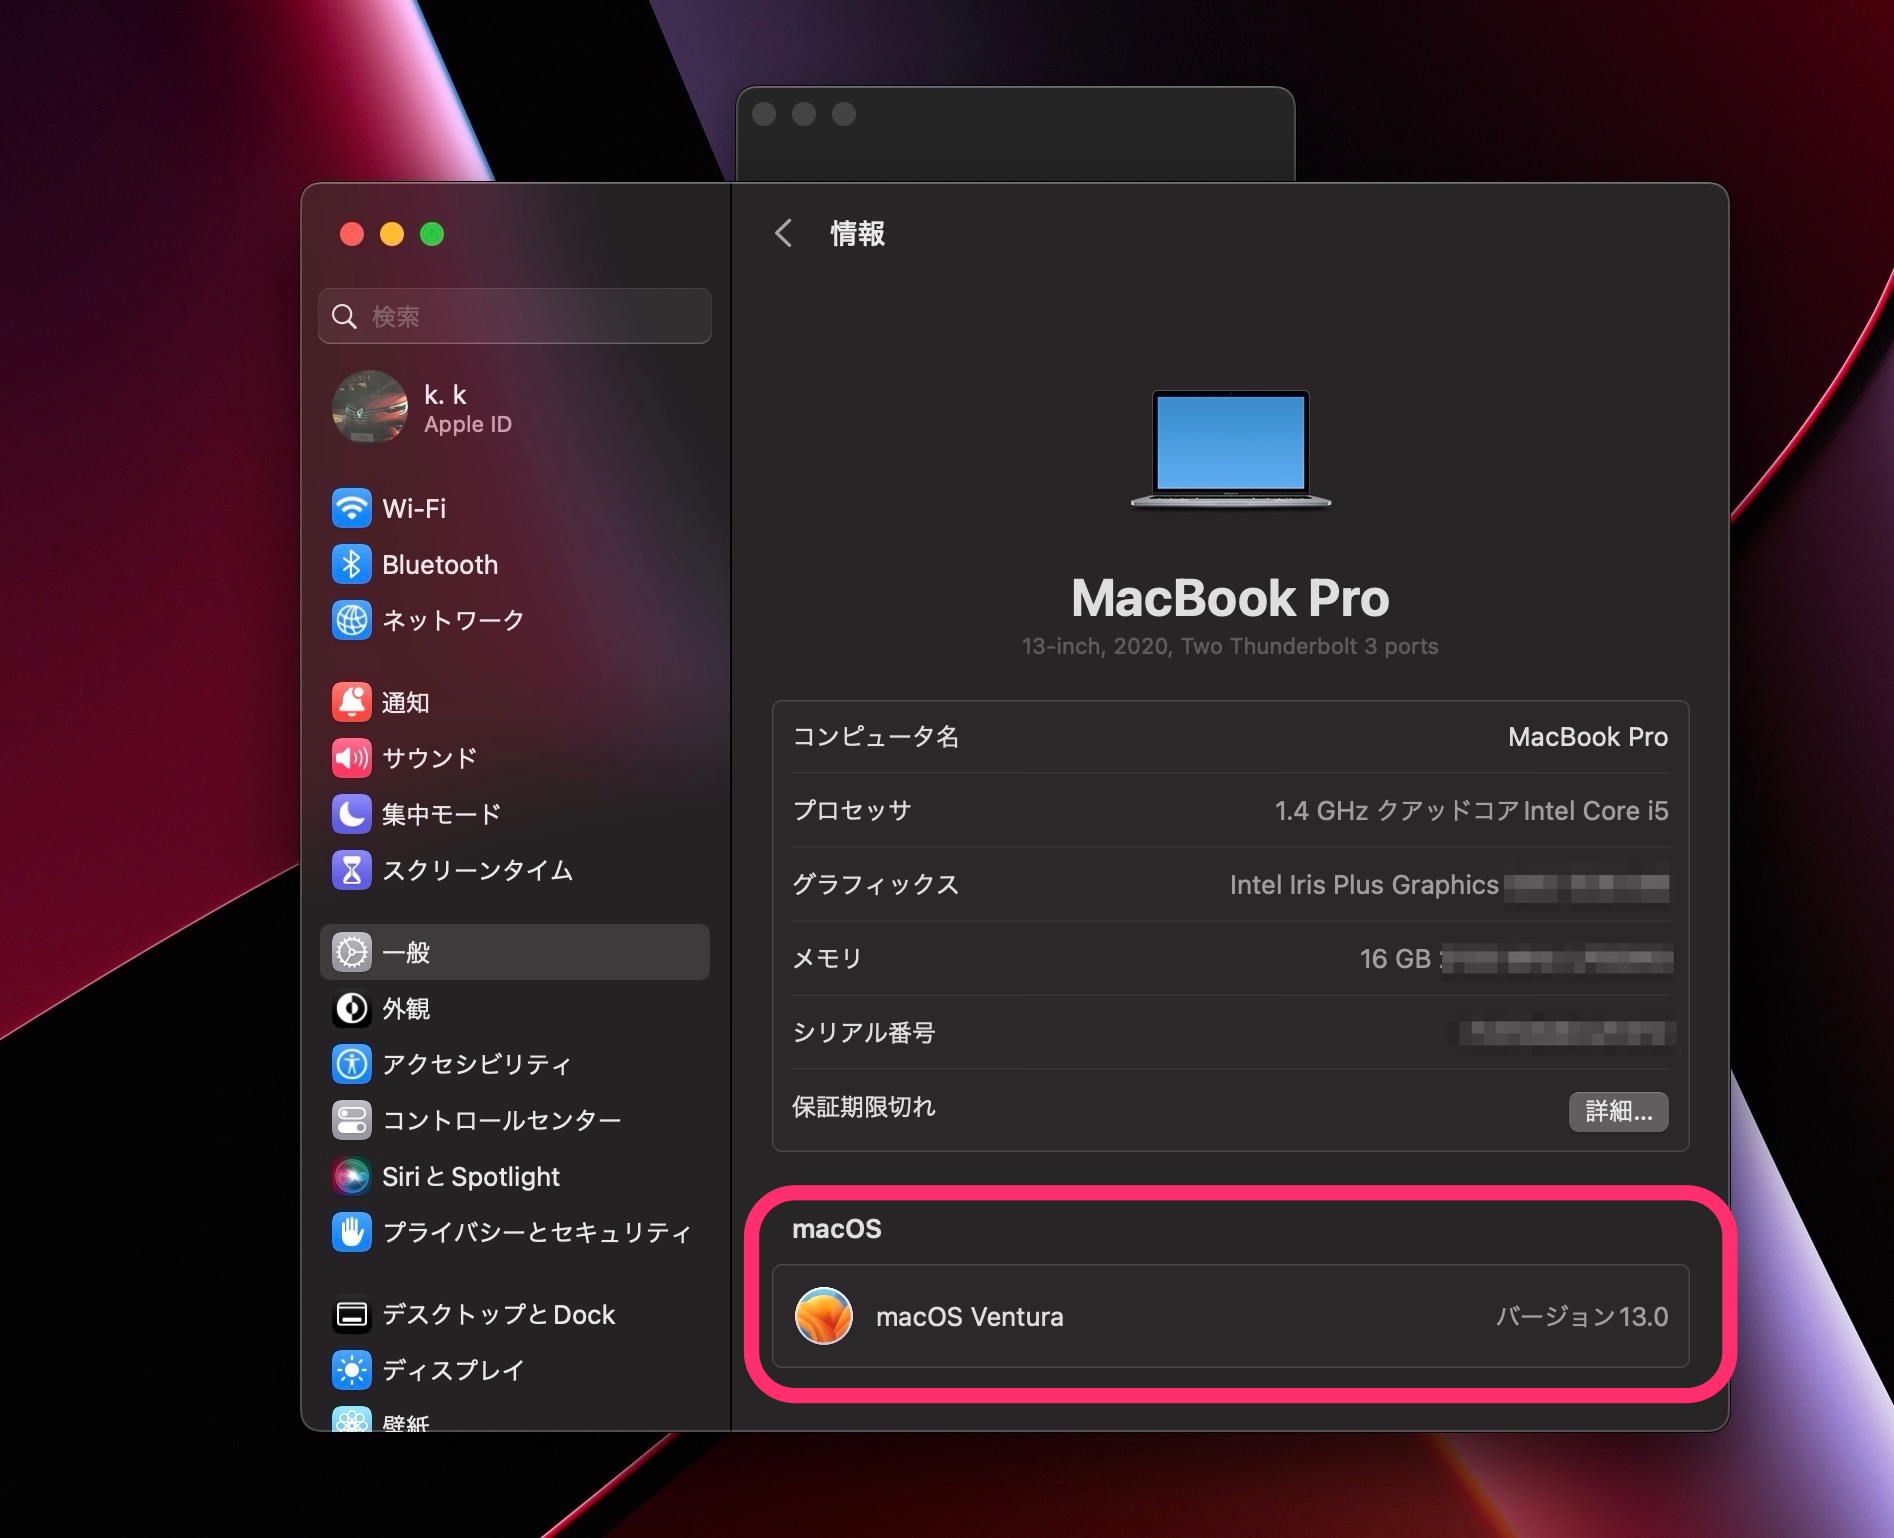Choose プライバシーとセキュリティ label

click(x=537, y=1232)
